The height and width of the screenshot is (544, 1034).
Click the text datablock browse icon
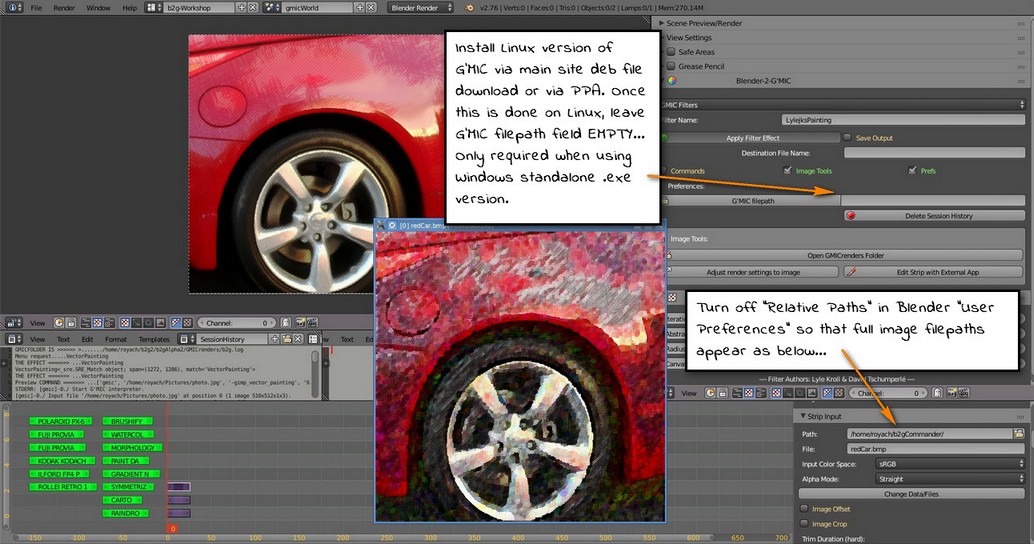[187, 339]
